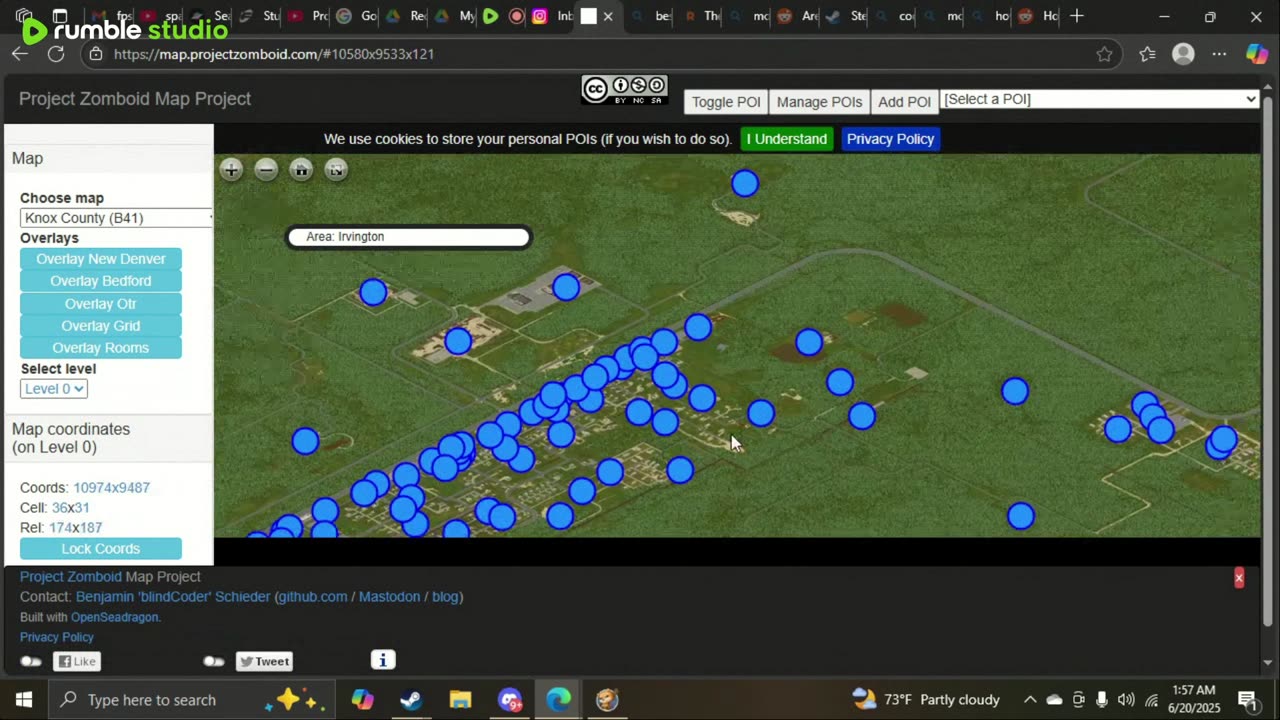This screenshot has height=720, width=1280.
Task: Open the blog link
Action: coord(445,597)
